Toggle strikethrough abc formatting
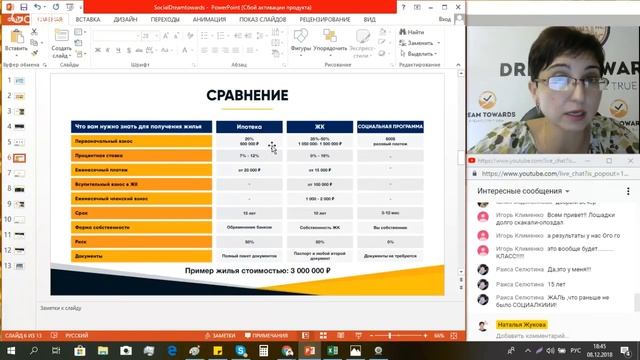 pos(139,50)
